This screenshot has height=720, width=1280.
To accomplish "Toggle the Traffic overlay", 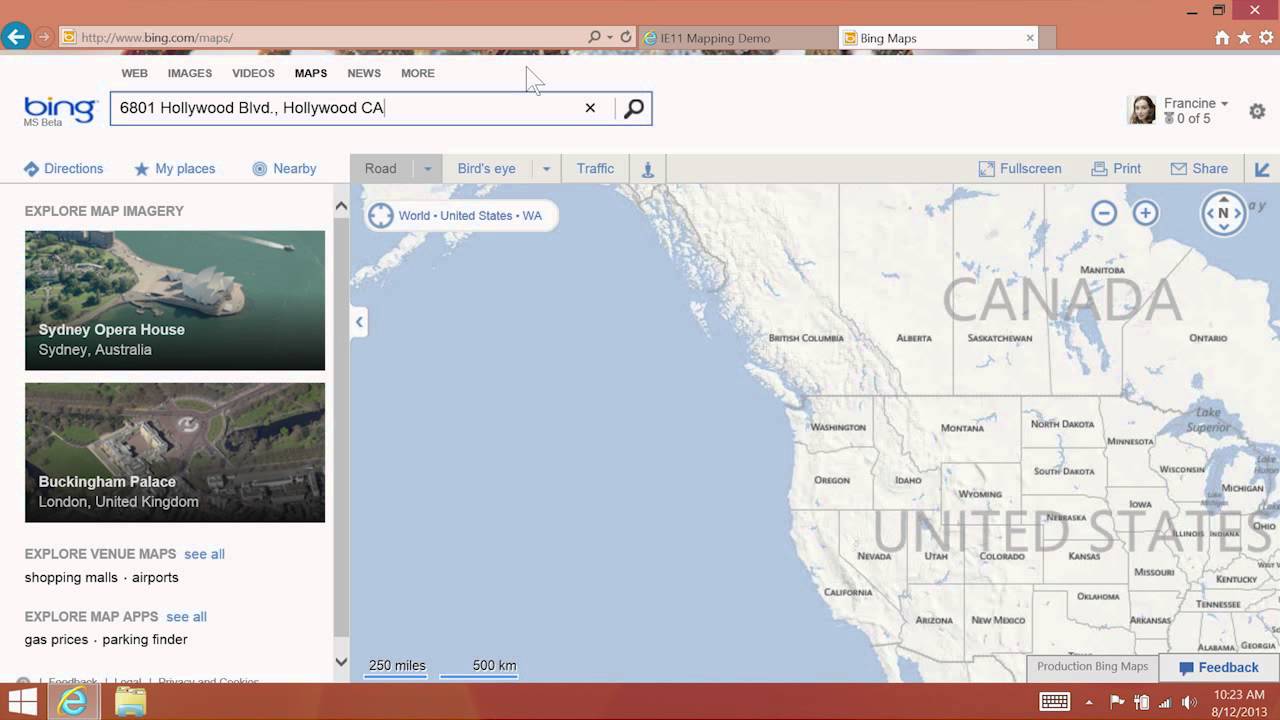I will [x=595, y=168].
